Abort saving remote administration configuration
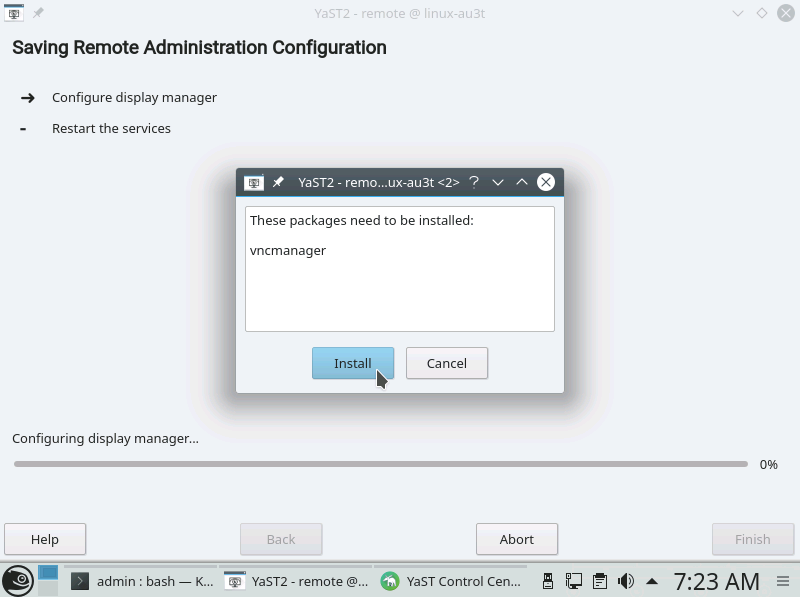The image size is (800, 597). 517,539
